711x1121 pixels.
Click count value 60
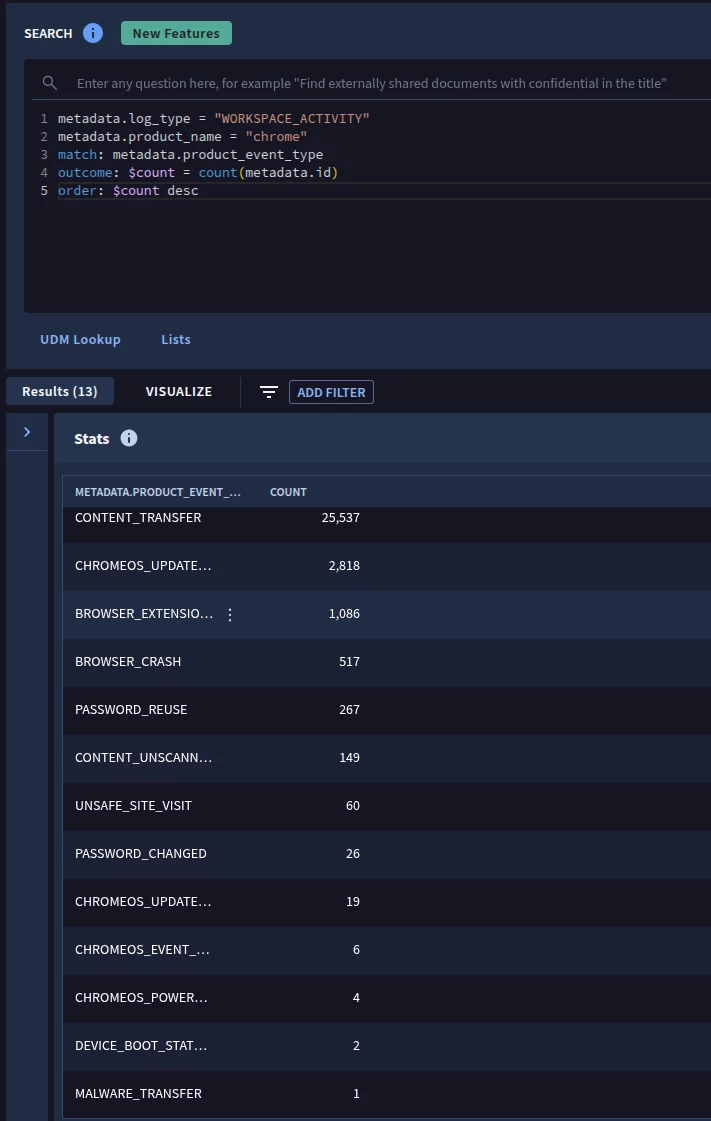[x=352, y=806]
